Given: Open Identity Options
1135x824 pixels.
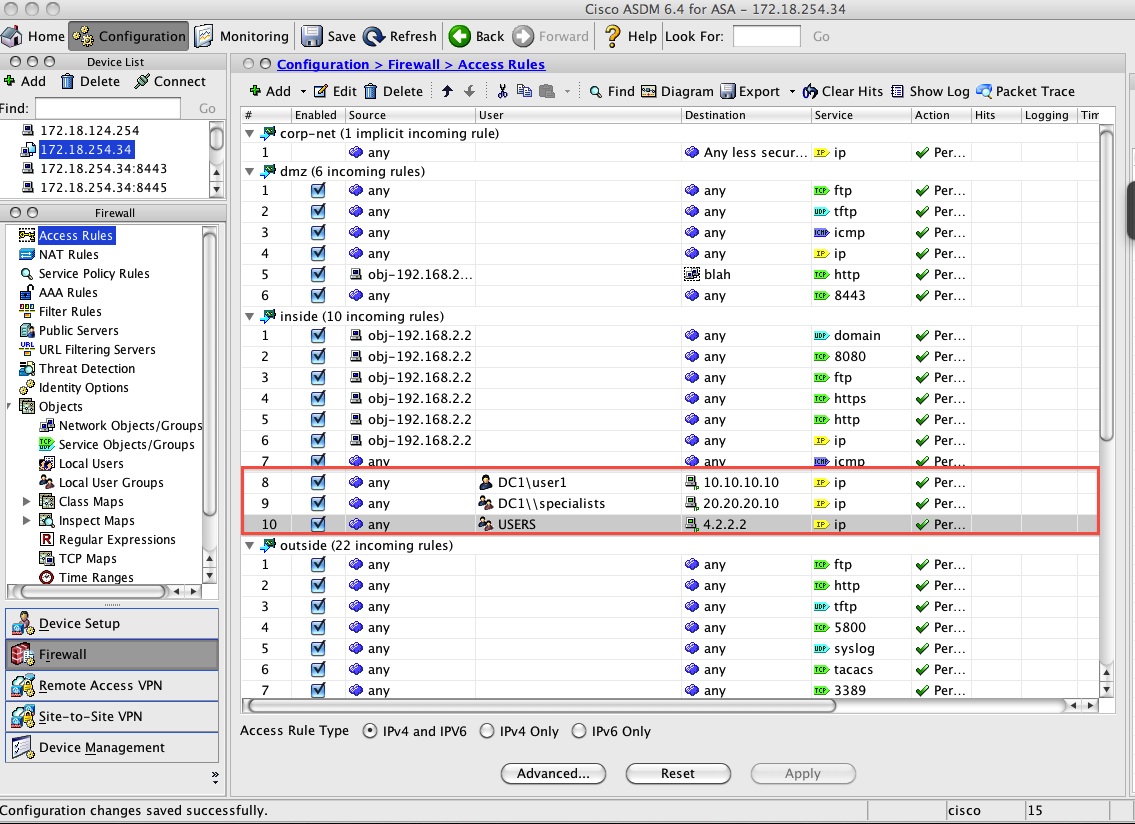Looking at the screenshot, I should point(83,387).
